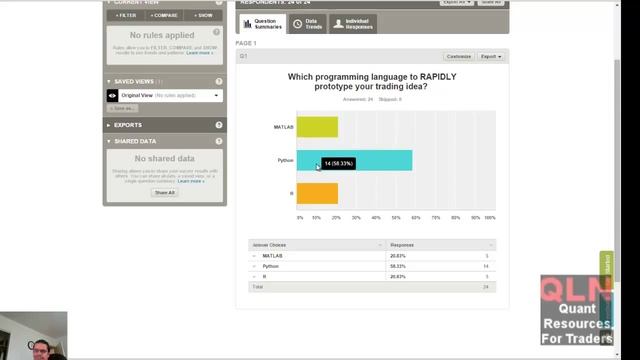
Task: Expand the MATLAB table row arrow
Action: click(254, 256)
